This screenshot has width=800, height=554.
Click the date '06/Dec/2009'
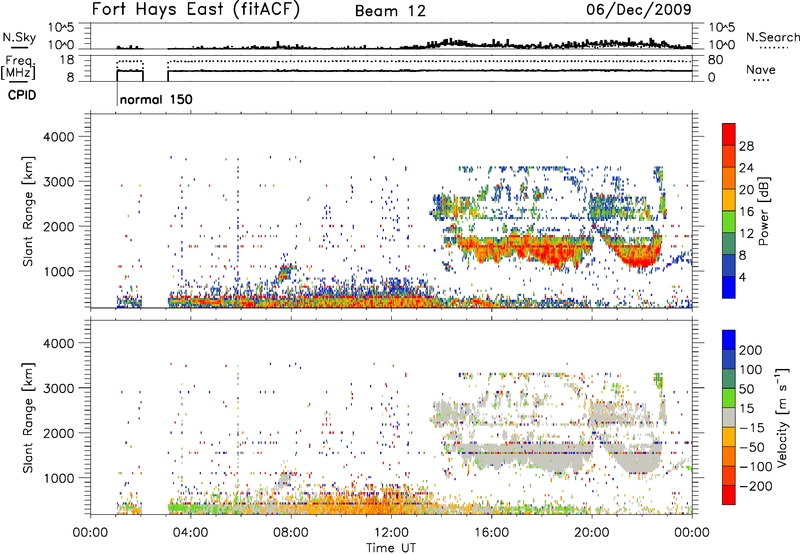639,9
